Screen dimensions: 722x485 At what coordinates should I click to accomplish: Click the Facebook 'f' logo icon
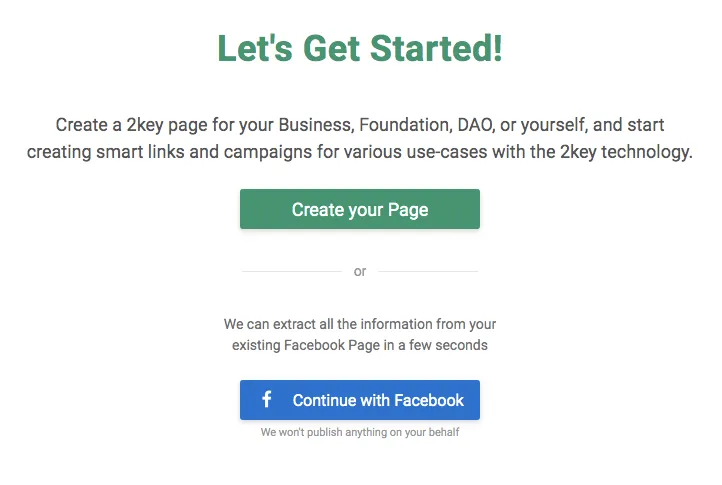coord(267,399)
